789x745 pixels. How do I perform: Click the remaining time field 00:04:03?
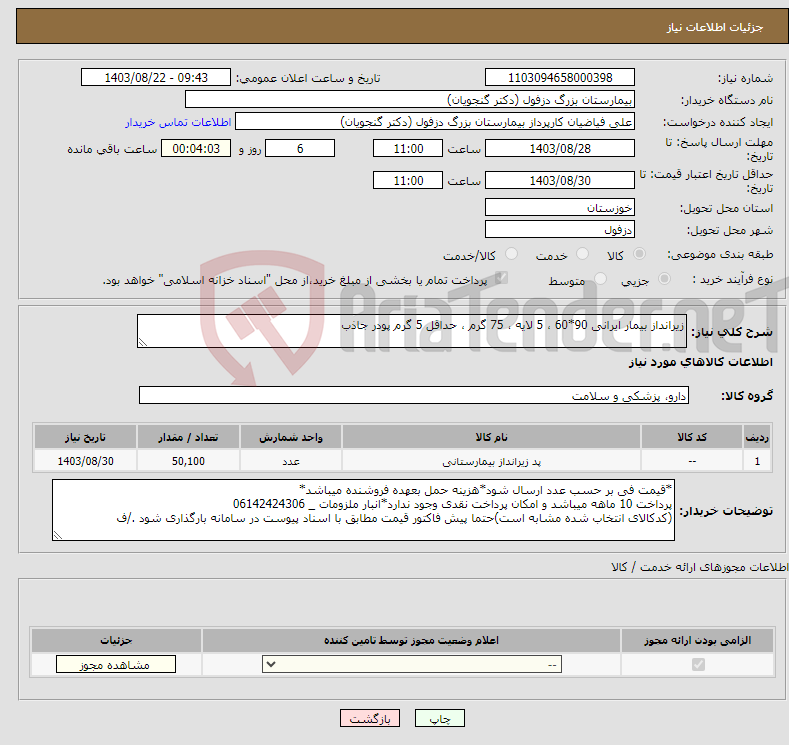click(x=196, y=148)
